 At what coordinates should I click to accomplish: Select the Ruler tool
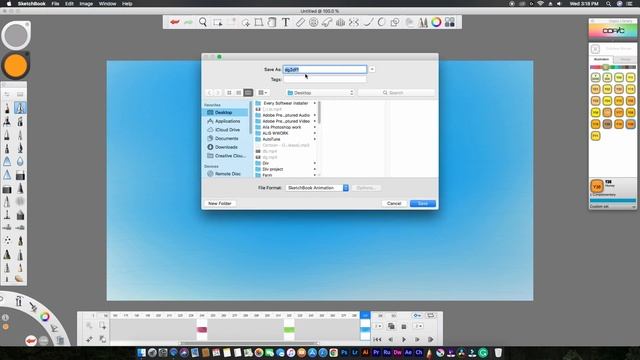[x=300, y=22]
